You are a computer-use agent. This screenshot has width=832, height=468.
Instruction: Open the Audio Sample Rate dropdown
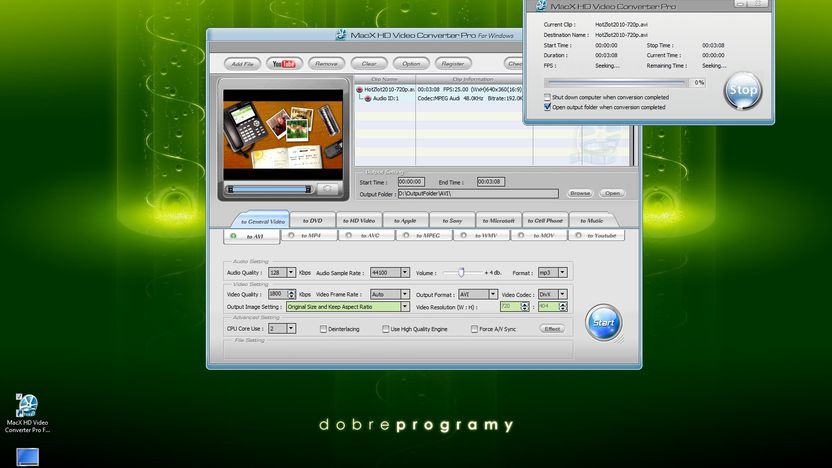(404, 272)
